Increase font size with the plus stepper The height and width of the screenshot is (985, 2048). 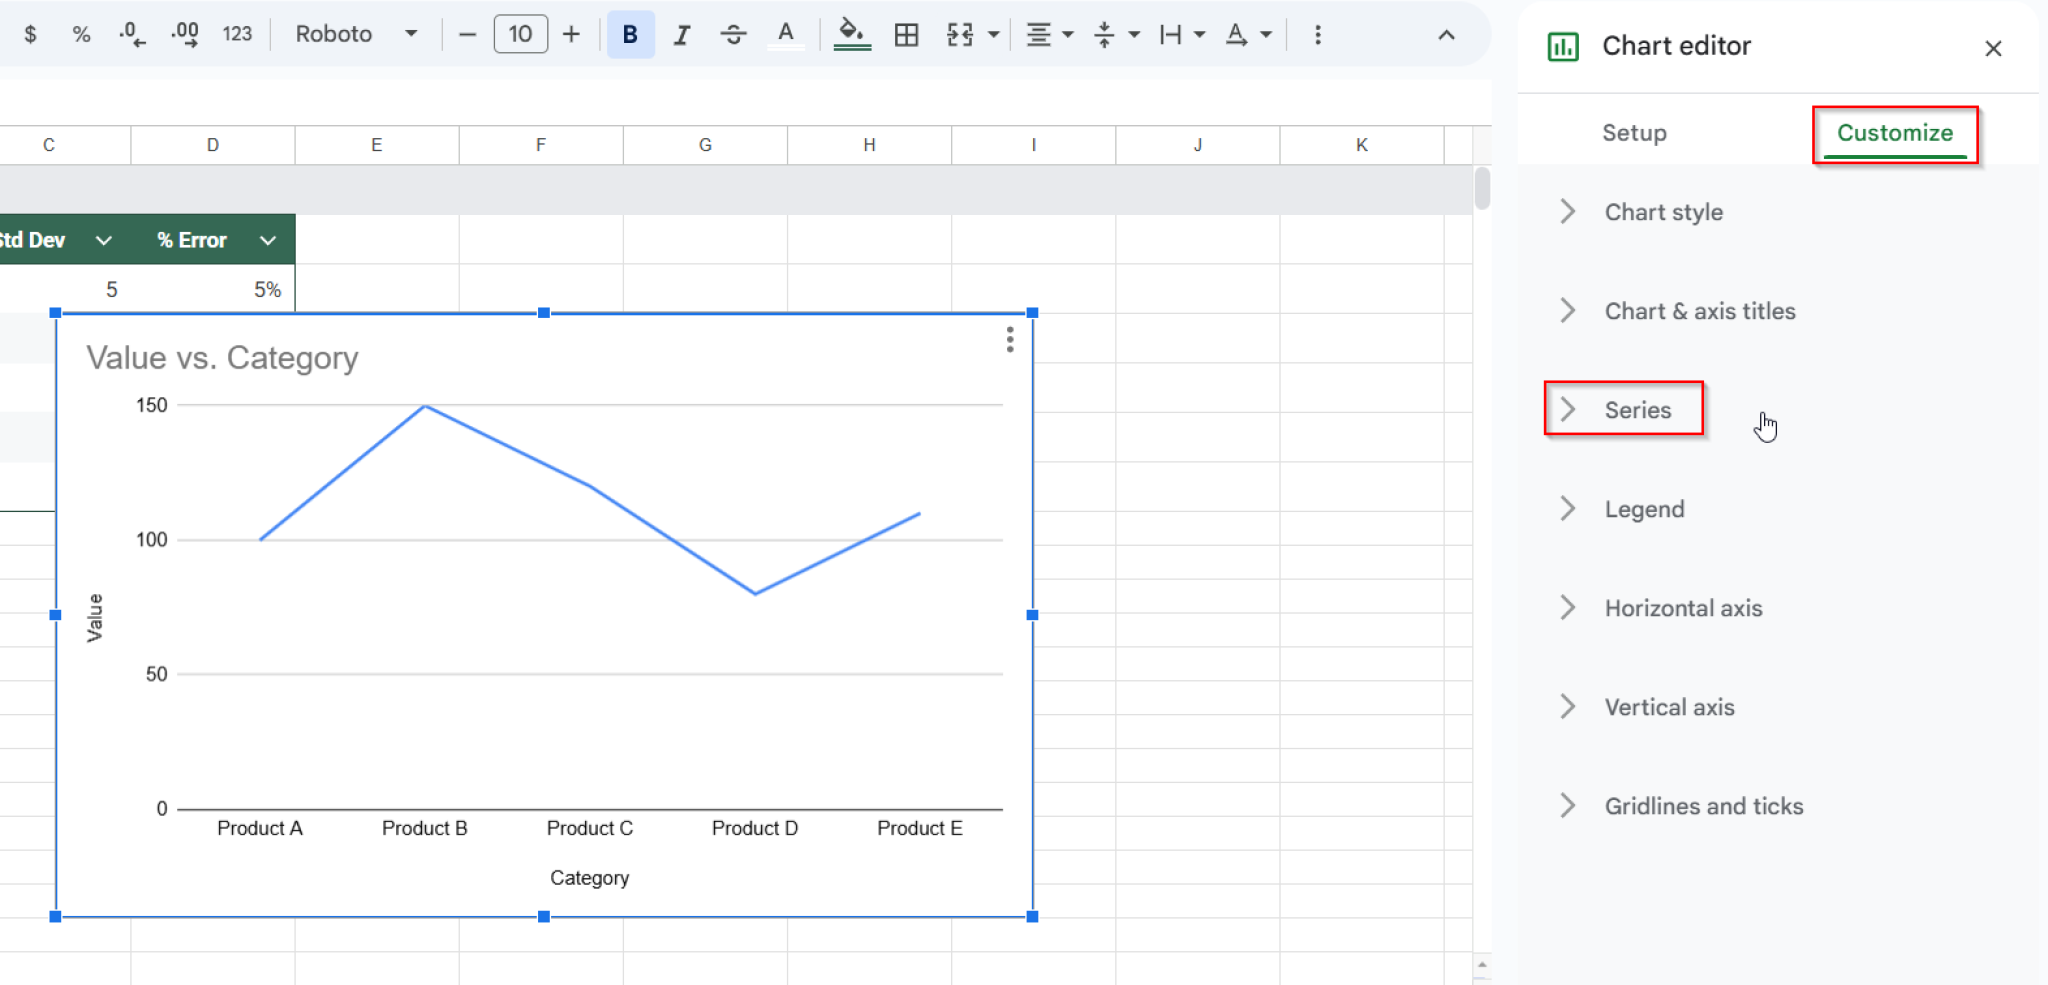570,33
